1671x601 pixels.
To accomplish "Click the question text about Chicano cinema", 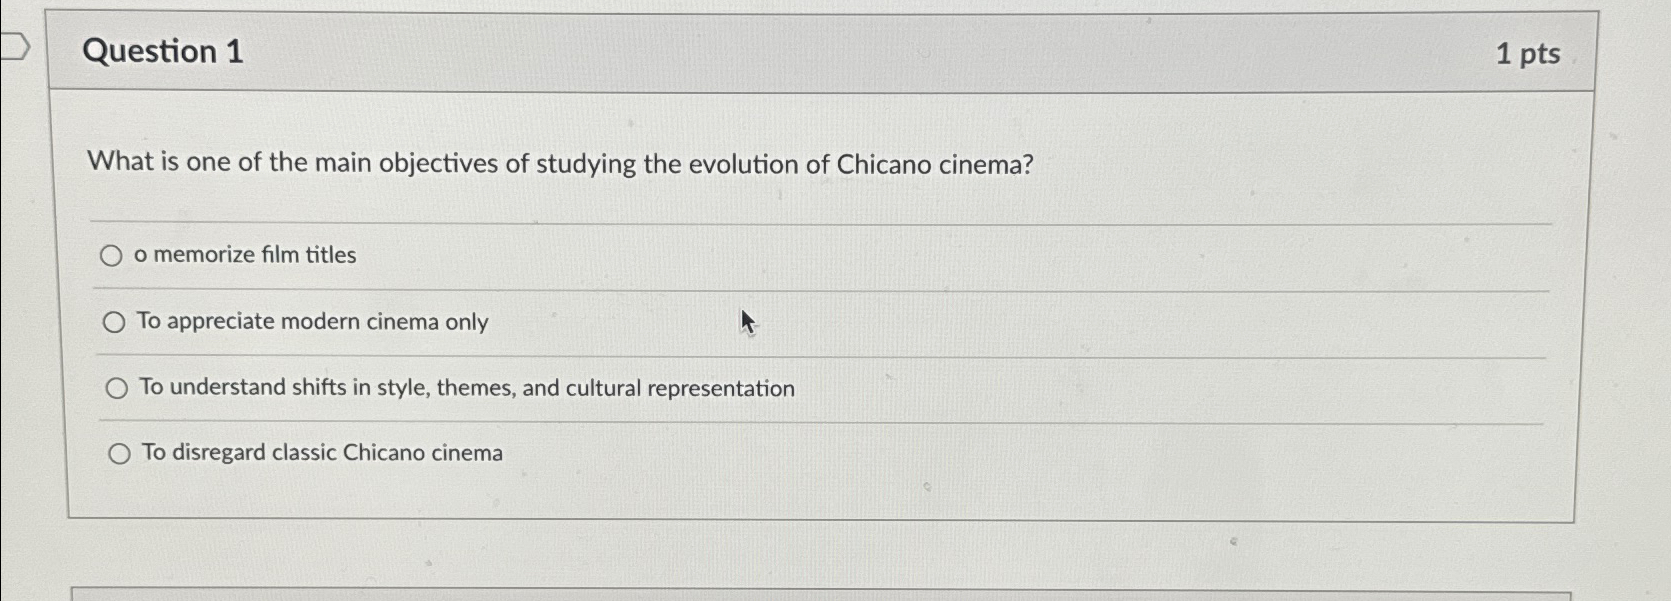I will (x=560, y=164).
